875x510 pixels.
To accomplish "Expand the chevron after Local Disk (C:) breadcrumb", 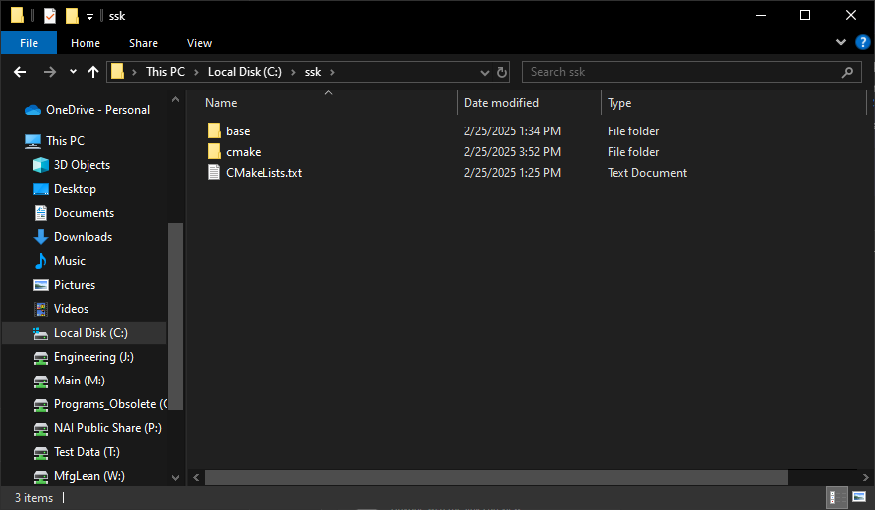I will [293, 72].
